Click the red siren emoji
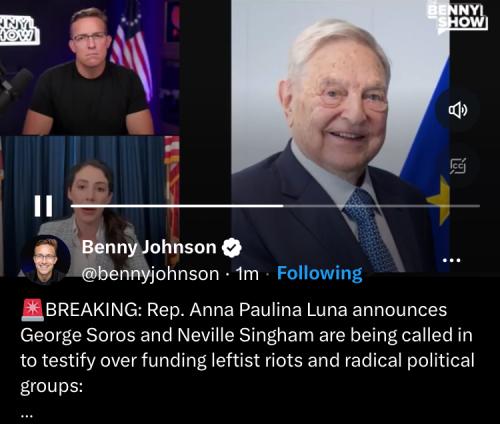Viewport: 500px width, 424px height. click(x=32, y=310)
